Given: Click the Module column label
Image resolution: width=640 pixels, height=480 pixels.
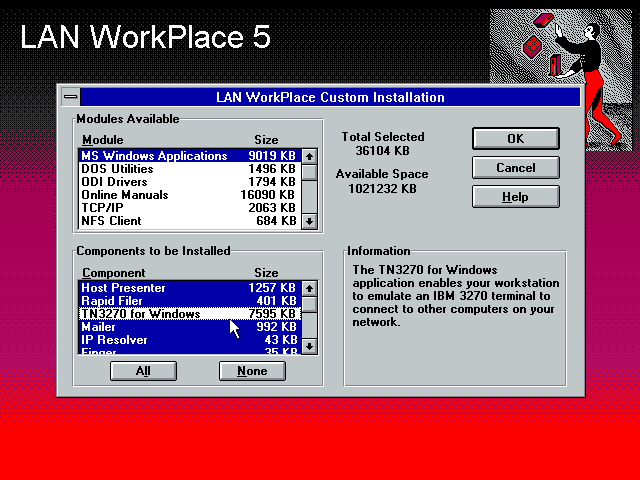Looking at the screenshot, I should pos(102,140).
